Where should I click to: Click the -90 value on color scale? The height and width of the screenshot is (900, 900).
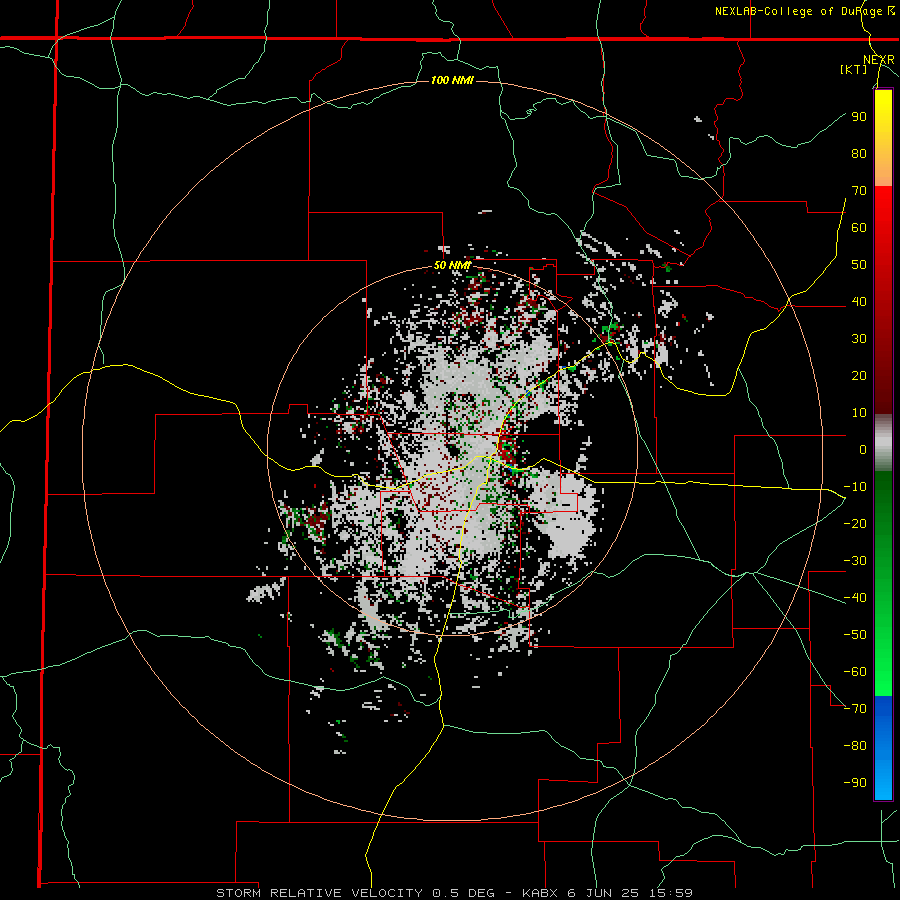pos(855,783)
